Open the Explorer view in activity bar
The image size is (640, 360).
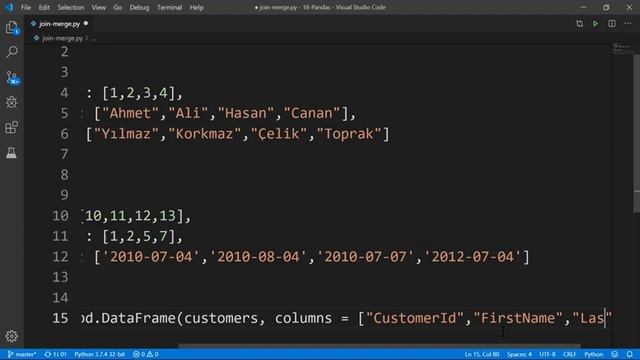tap(12, 28)
